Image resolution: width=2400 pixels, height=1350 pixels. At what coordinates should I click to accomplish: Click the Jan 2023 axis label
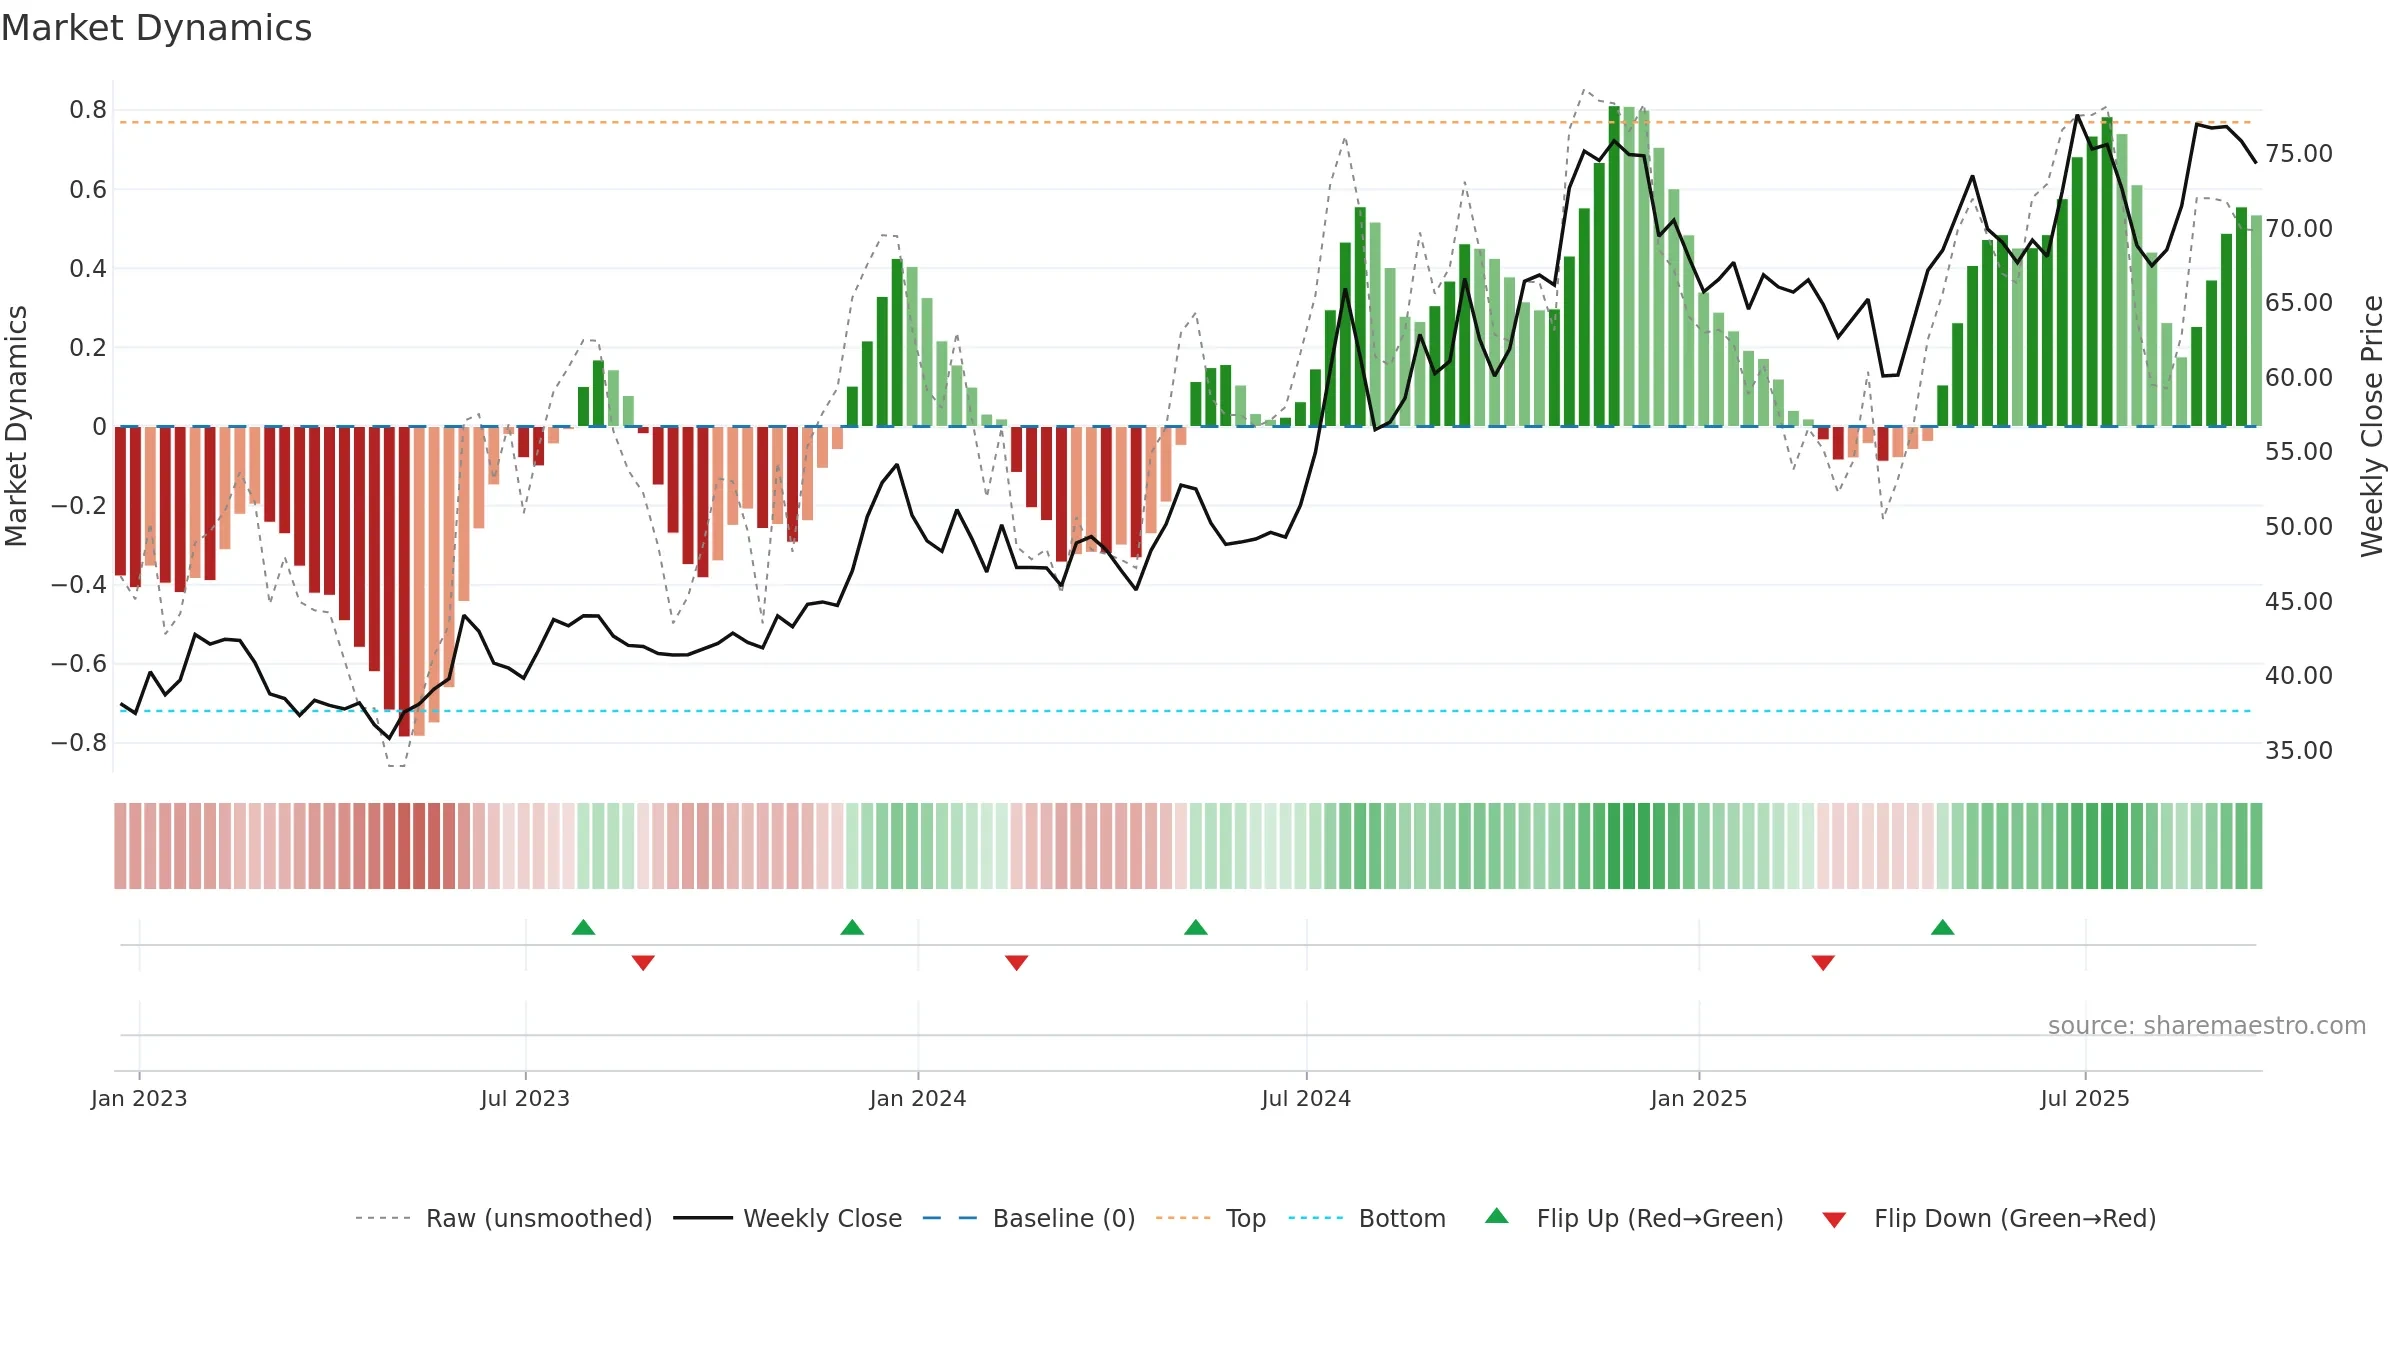click(139, 1098)
